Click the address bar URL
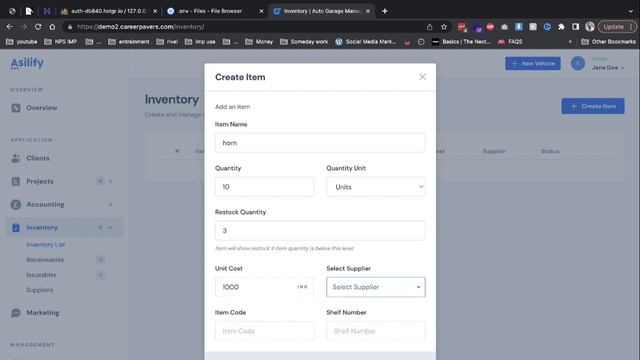 tap(140, 27)
